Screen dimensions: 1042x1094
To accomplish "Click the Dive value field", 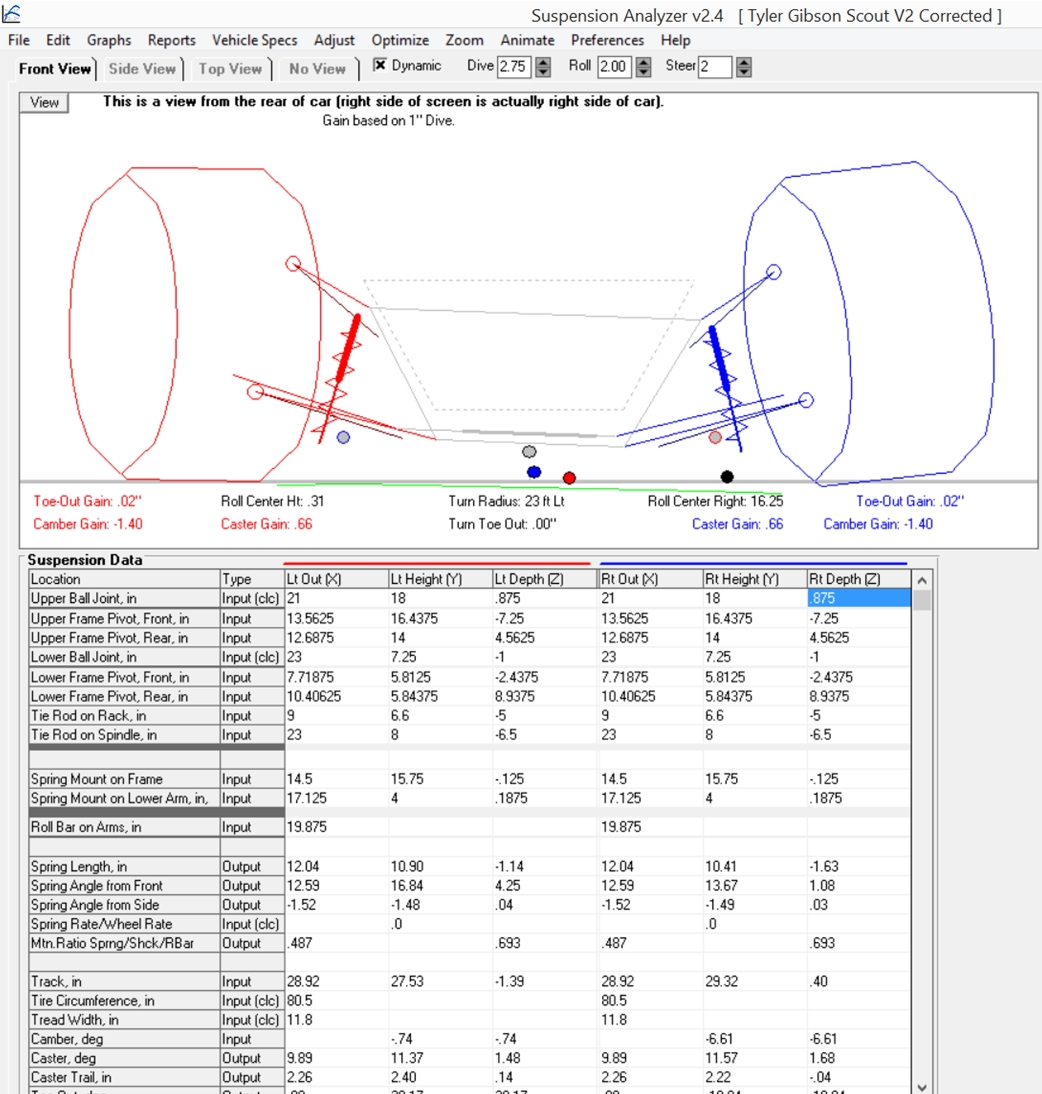I will pos(515,66).
